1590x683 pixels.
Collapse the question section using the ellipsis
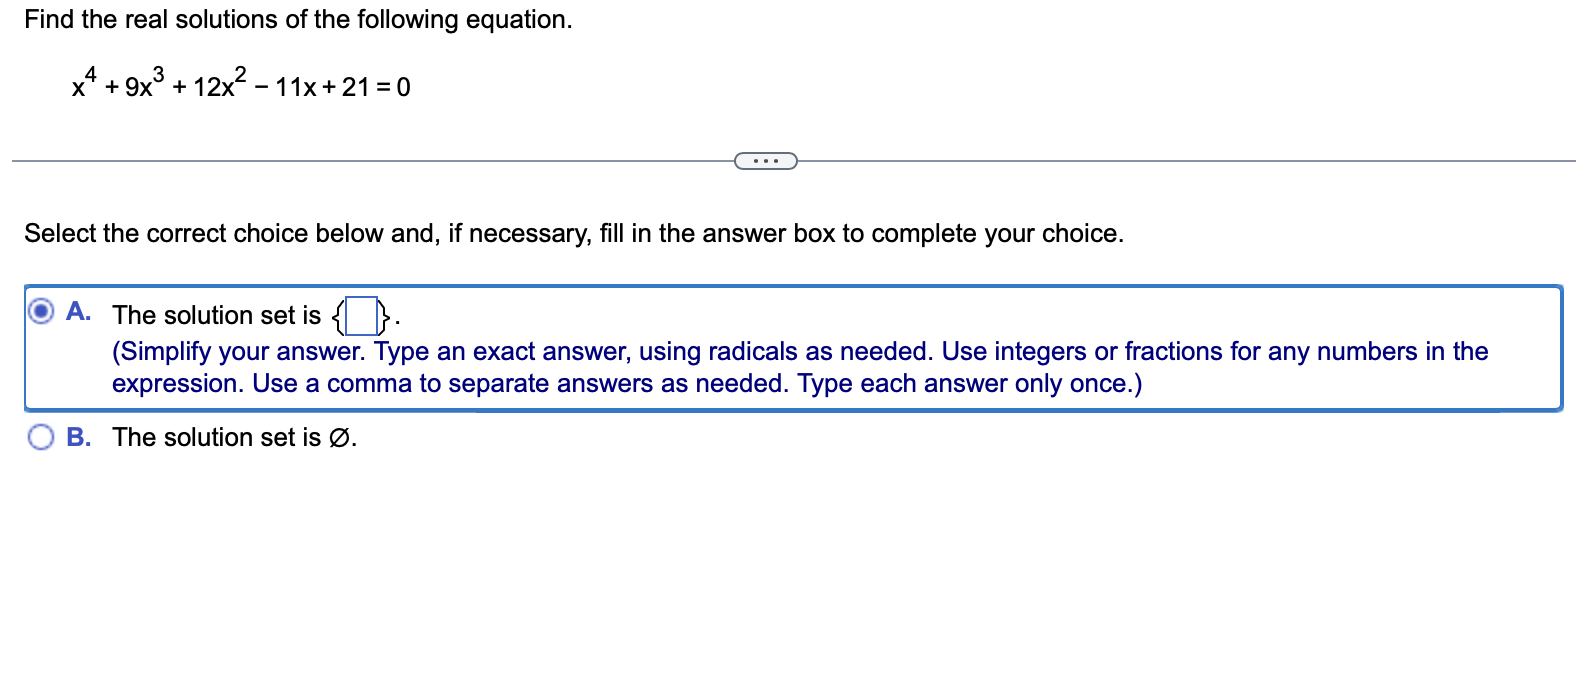(x=766, y=160)
